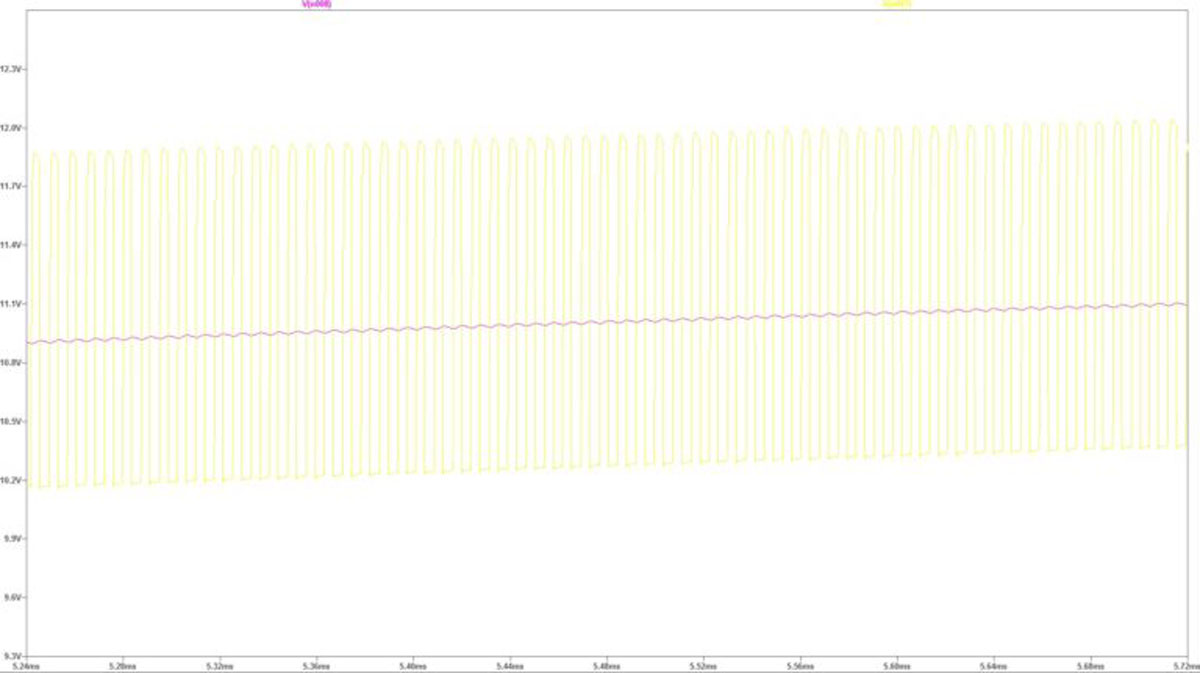Click the 5.40ms time axis label
The image size is (1200, 673).
pos(412,664)
